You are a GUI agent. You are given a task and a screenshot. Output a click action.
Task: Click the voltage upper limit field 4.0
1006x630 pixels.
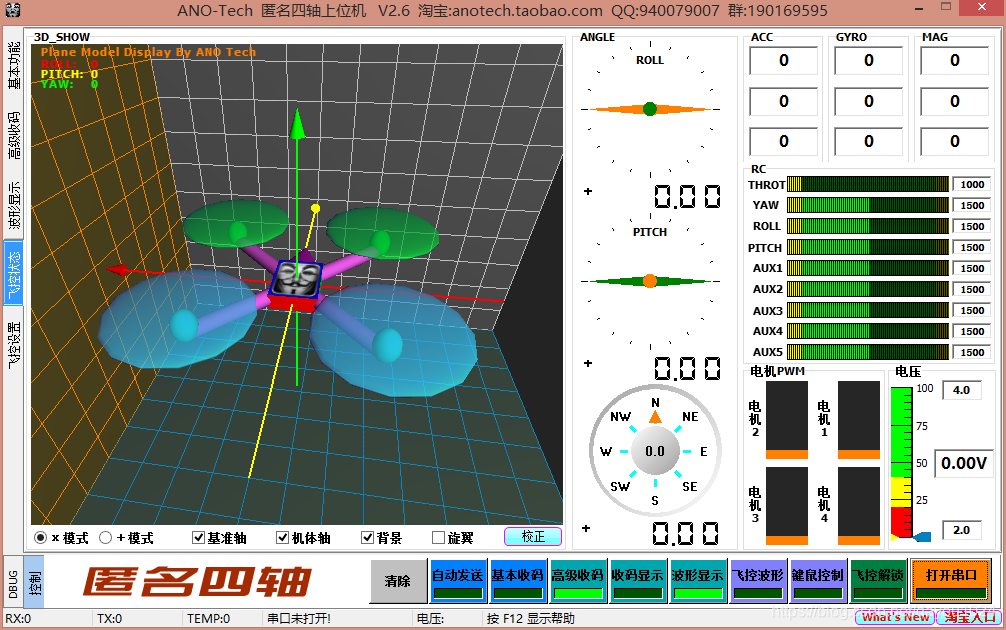coord(961,390)
